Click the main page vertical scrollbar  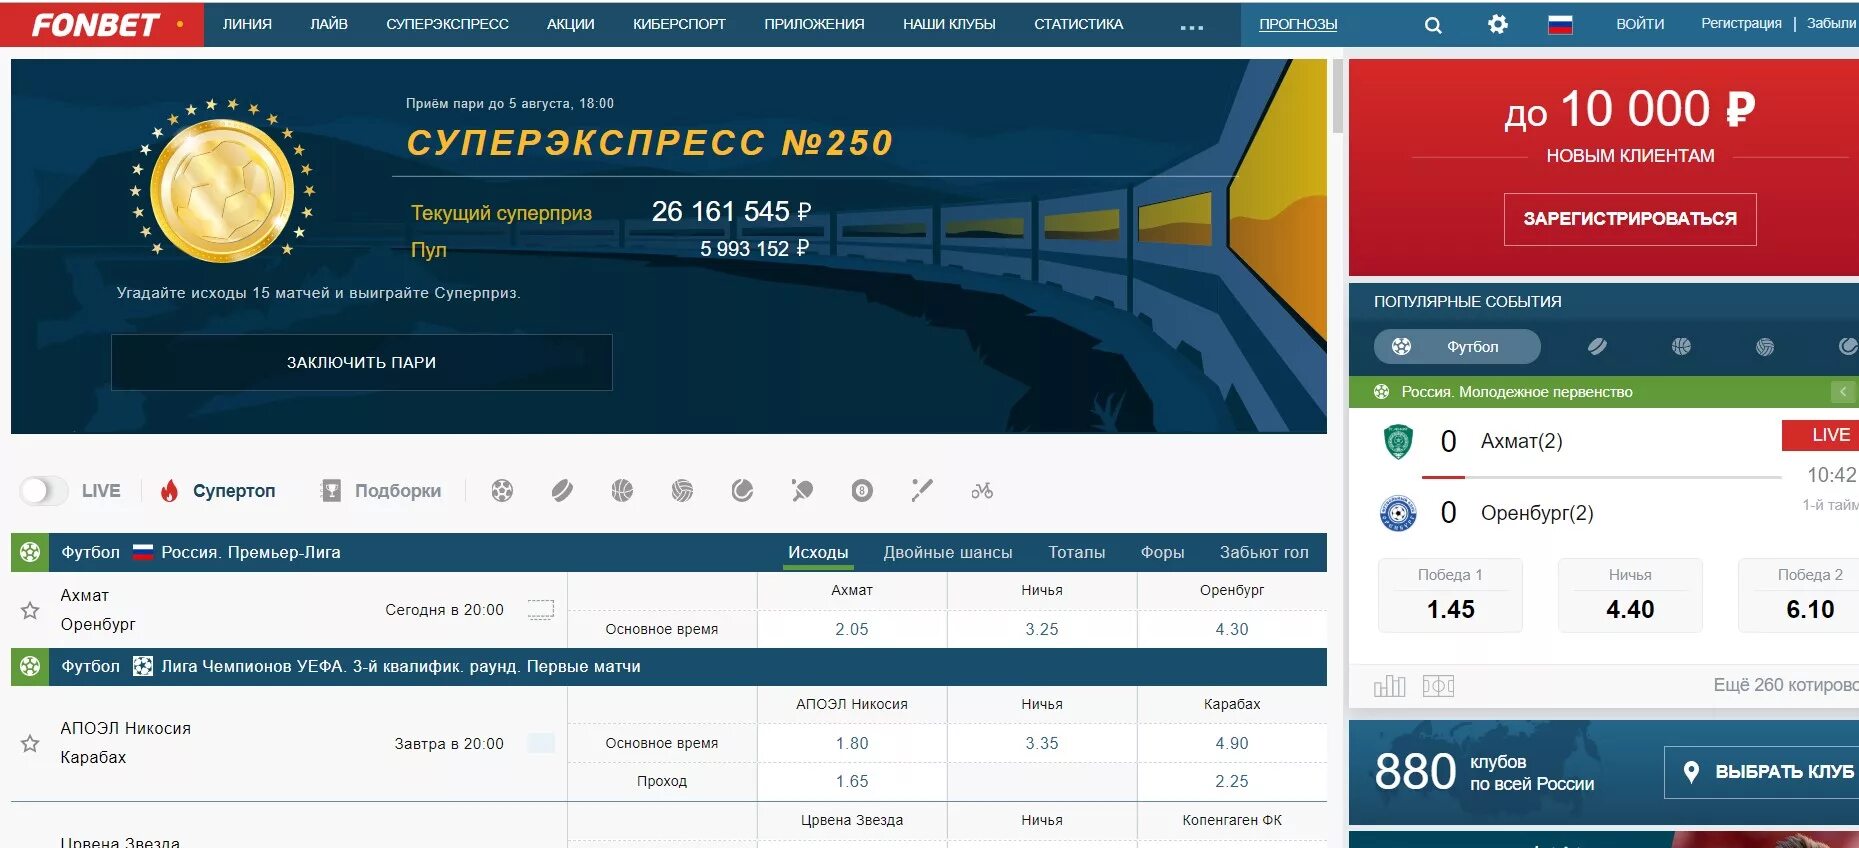point(1337,96)
